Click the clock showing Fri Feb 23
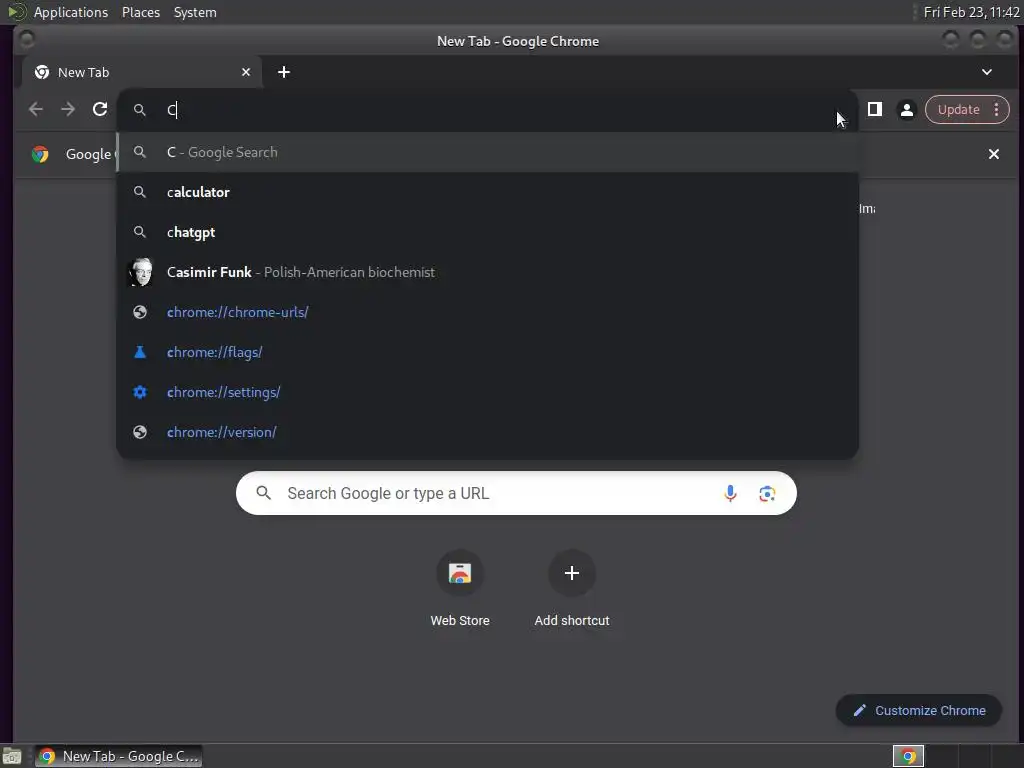1024x768 pixels. click(x=971, y=12)
